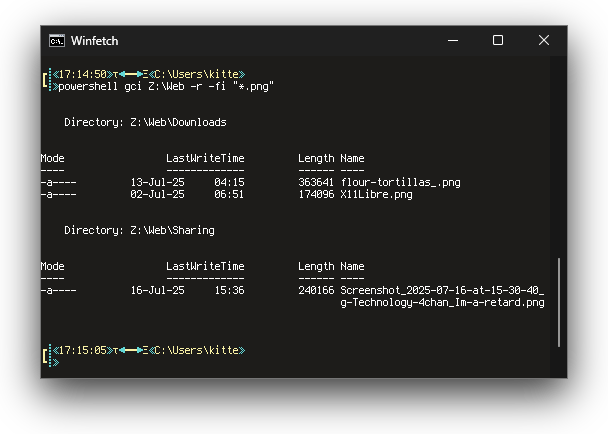Click the Mode header under Downloads directory
The height and width of the screenshot is (434, 608).
click(x=53, y=158)
